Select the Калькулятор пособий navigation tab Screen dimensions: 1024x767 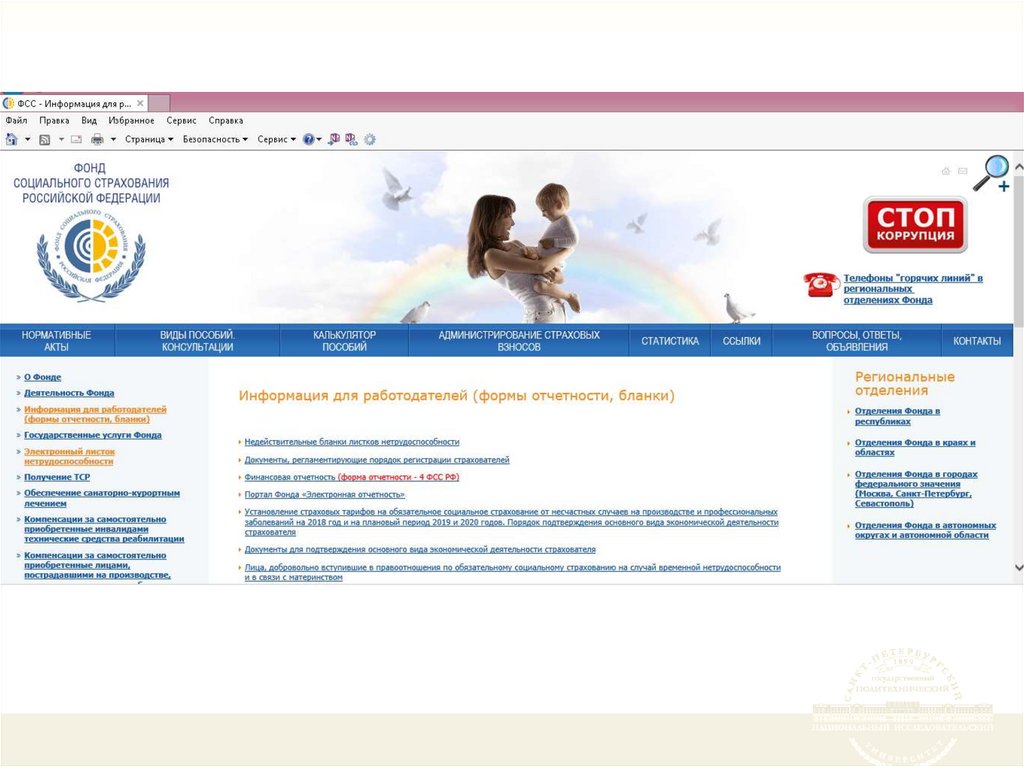coord(344,341)
